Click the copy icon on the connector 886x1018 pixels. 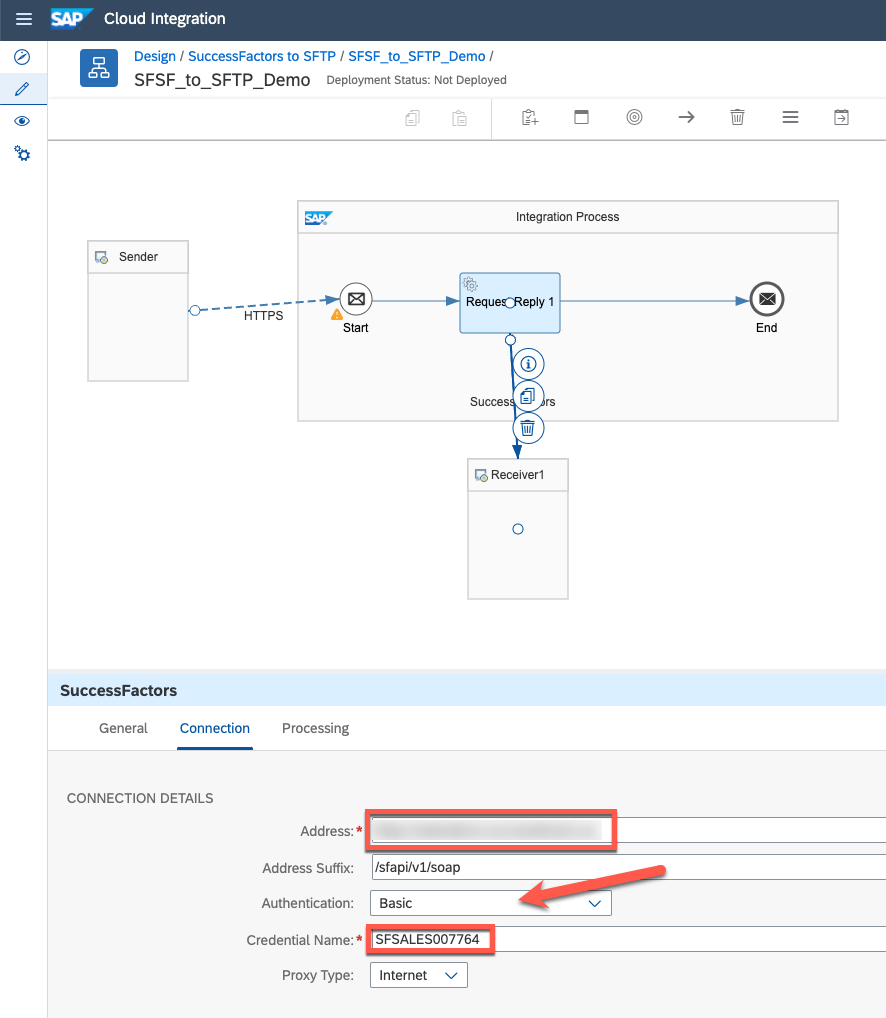[x=528, y=396]
